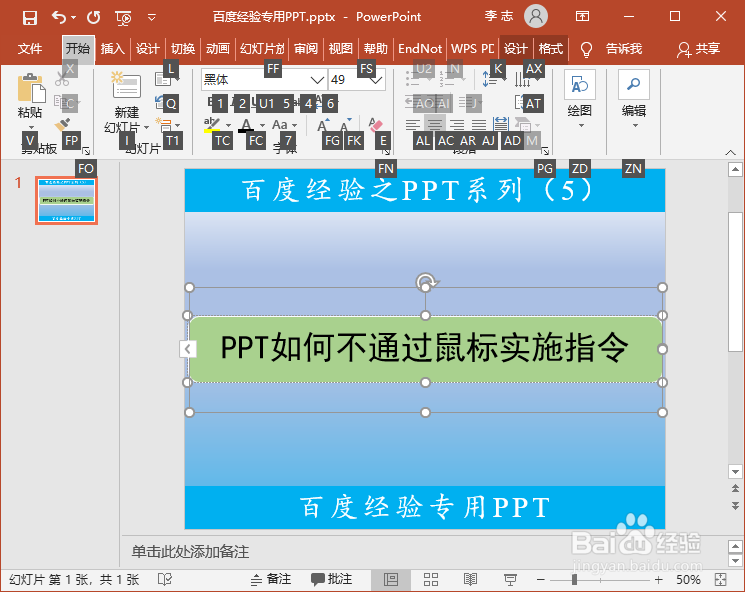Screen dimensions: 745x592
Task: Click the 共享 share button
Action: click(x=699, y=48)
